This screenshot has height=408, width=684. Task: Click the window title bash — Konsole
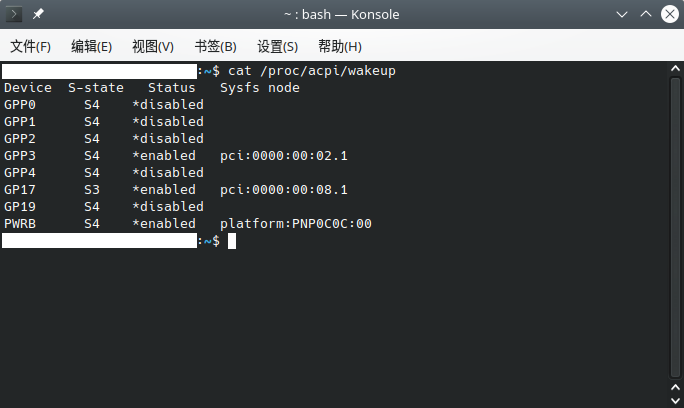pyautogui.click(x=342, y=14)
